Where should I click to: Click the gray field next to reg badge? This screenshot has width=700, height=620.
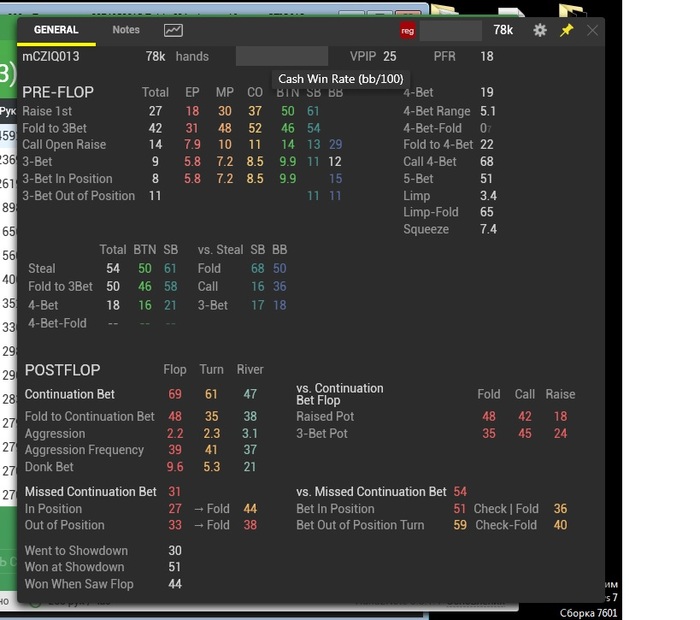coord(450,31)
